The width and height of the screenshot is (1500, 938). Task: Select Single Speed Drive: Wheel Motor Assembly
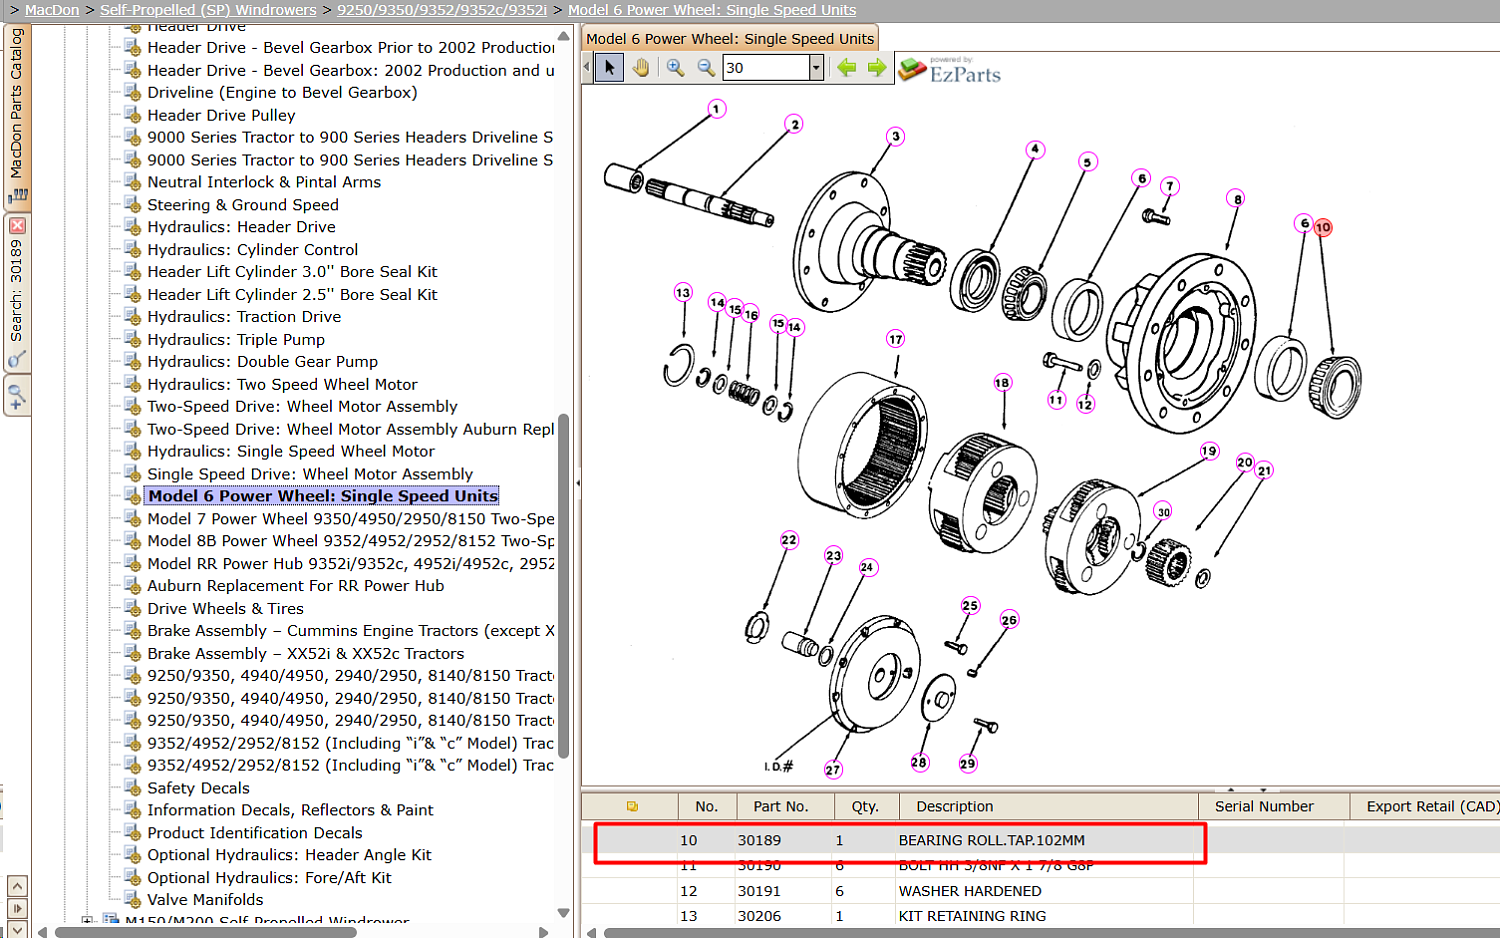tap(310, 474)
